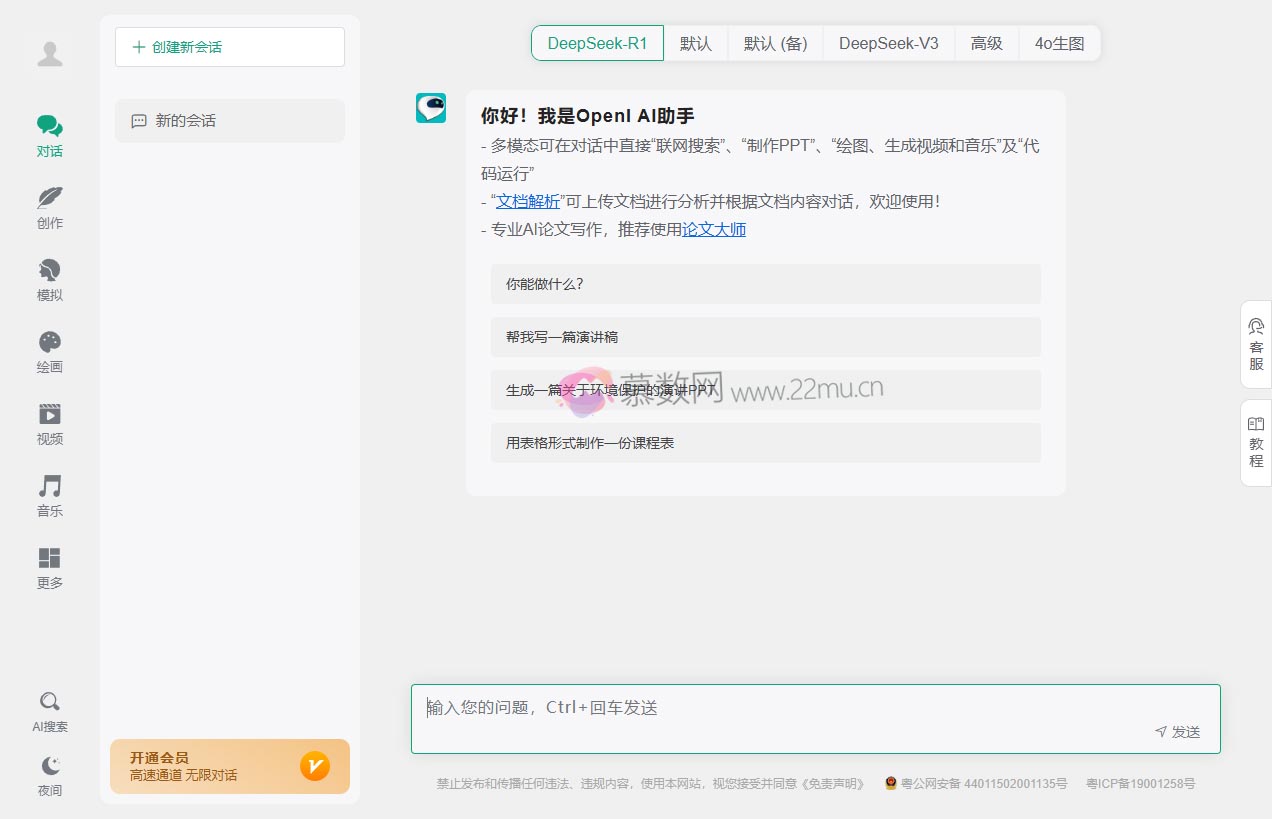Open the 对话 (chat) sidebar icon
Screen dimensions: 1272x819
coord(49,133)
